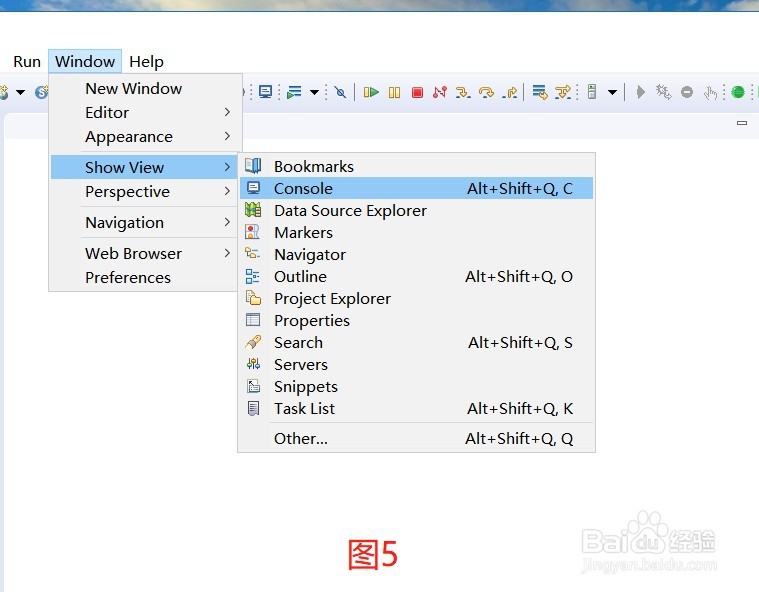Open dropdown arrow beside server icon
Viewport: 759px width, 592px height.
tap(612, 92)
